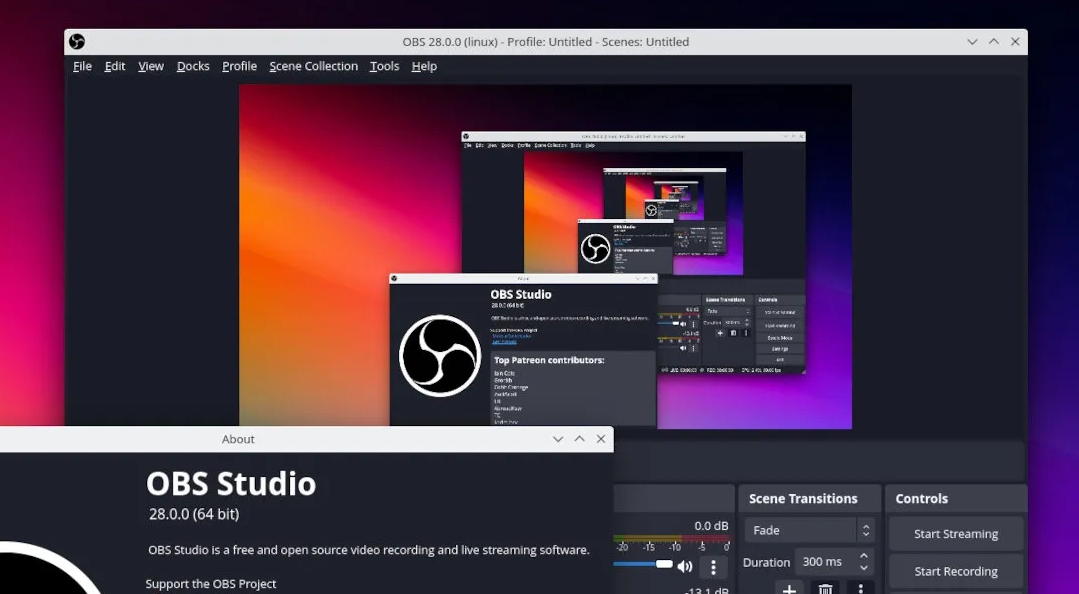Click the audio level meter bar

pyautogui.click(x=671, y=538)
